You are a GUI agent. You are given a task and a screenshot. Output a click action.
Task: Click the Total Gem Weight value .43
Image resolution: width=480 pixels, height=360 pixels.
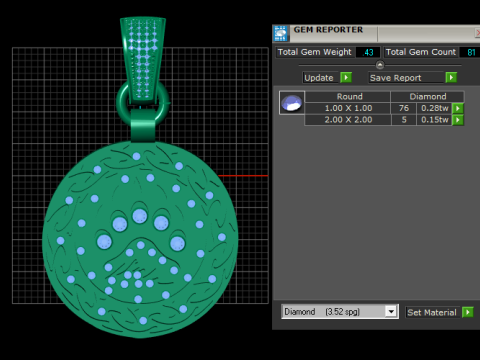[368, 52]
